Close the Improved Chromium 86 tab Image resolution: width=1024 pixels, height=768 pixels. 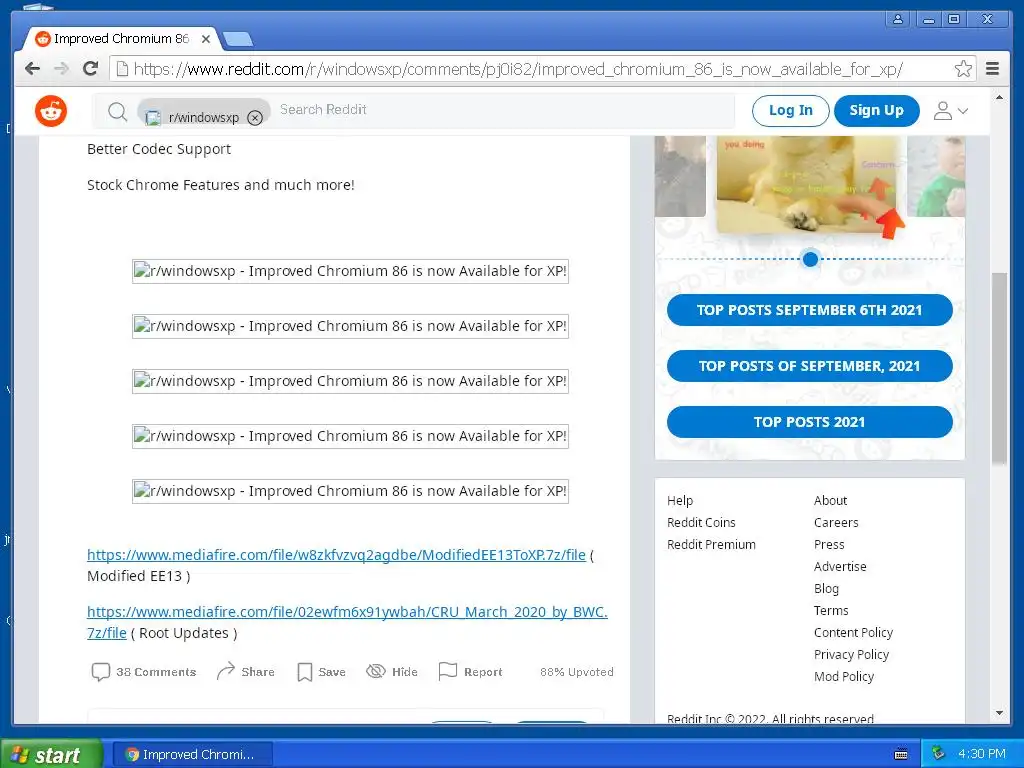(x=206, y=39)
